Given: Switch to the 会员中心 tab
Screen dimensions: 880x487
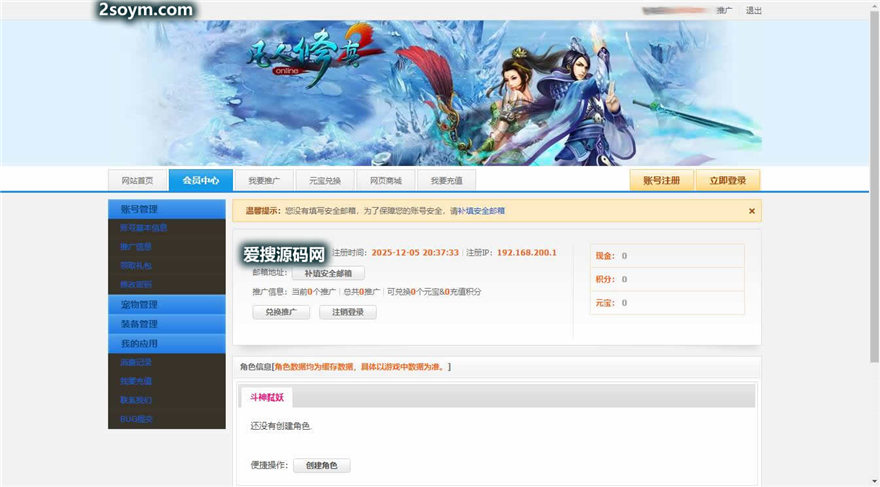Looking at the screenshot, I should [201, 181].
